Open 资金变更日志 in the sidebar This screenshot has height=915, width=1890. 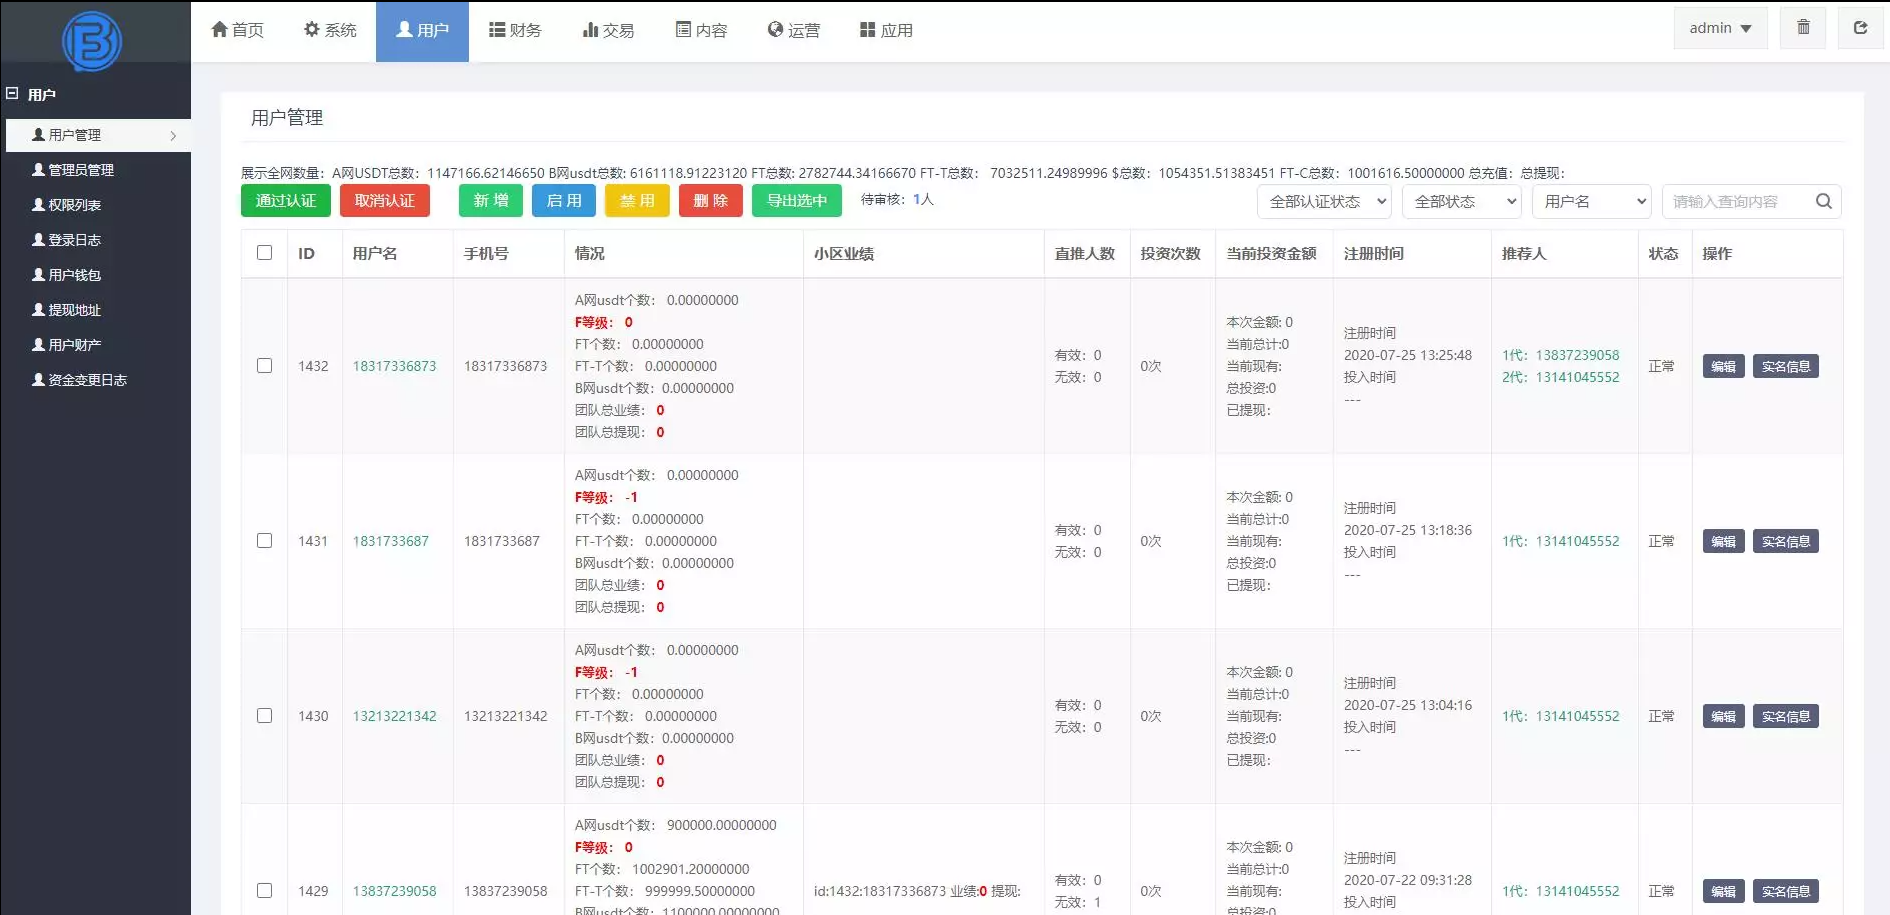point(88,380)
